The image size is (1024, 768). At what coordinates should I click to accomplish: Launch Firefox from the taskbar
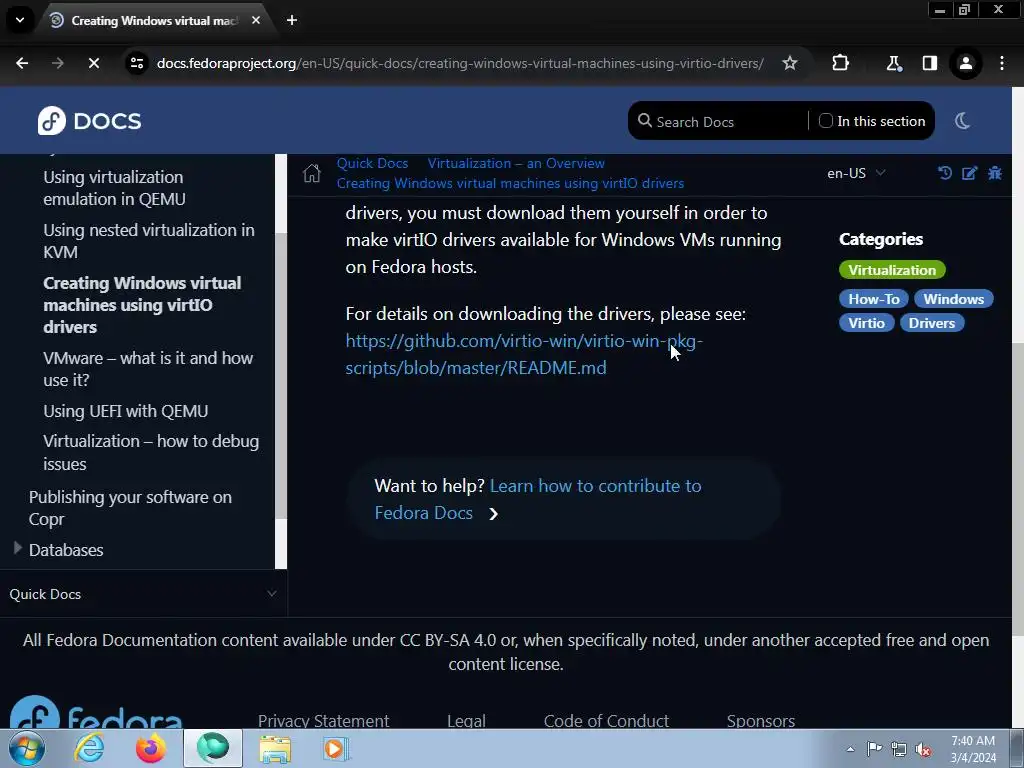pos(151,748)
